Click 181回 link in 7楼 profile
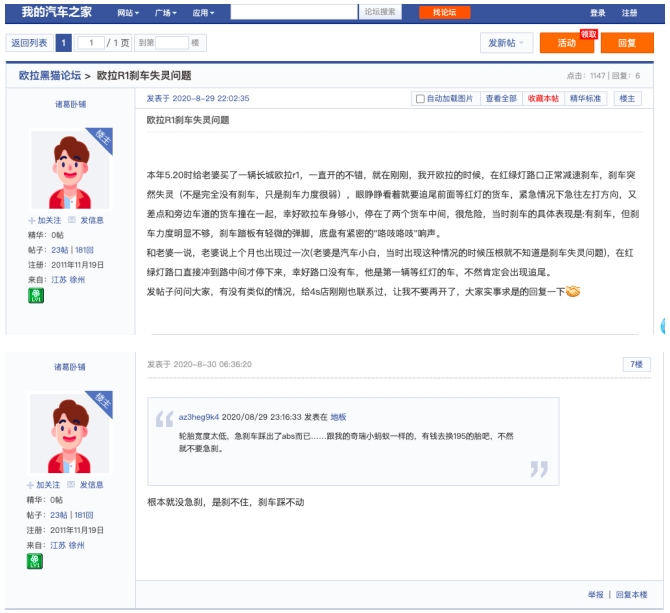Image resolution: width=670 pixels, height=613 pixels. (83, 515)
